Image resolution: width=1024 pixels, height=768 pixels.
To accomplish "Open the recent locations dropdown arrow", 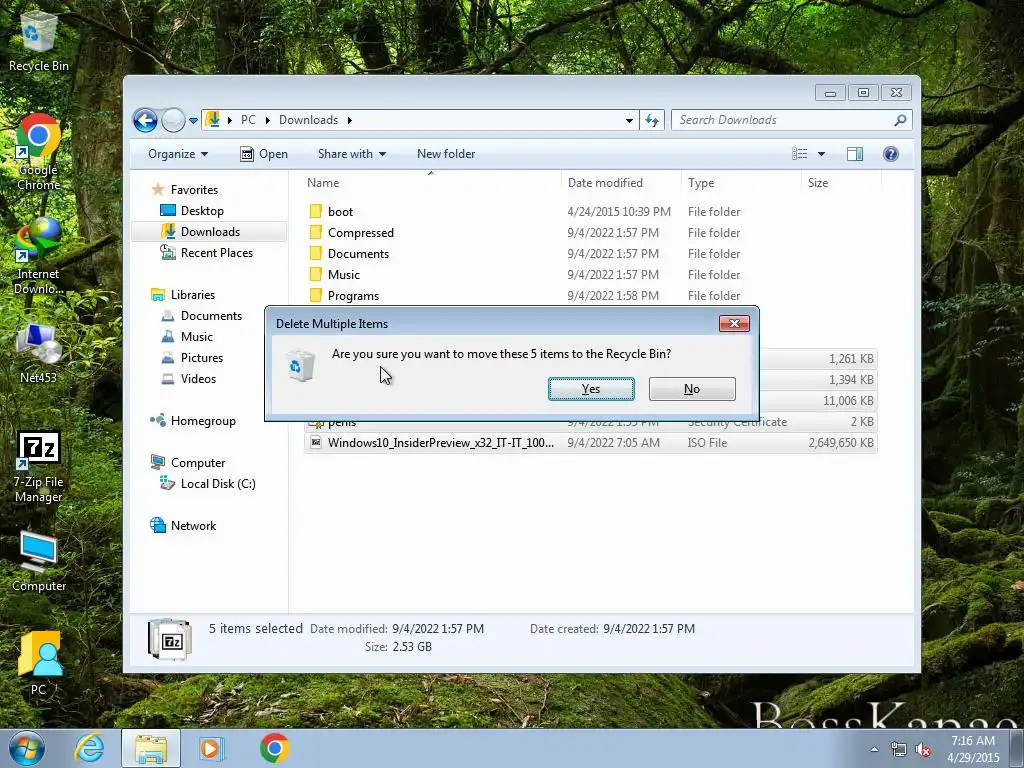I will [x=193, y=120].
